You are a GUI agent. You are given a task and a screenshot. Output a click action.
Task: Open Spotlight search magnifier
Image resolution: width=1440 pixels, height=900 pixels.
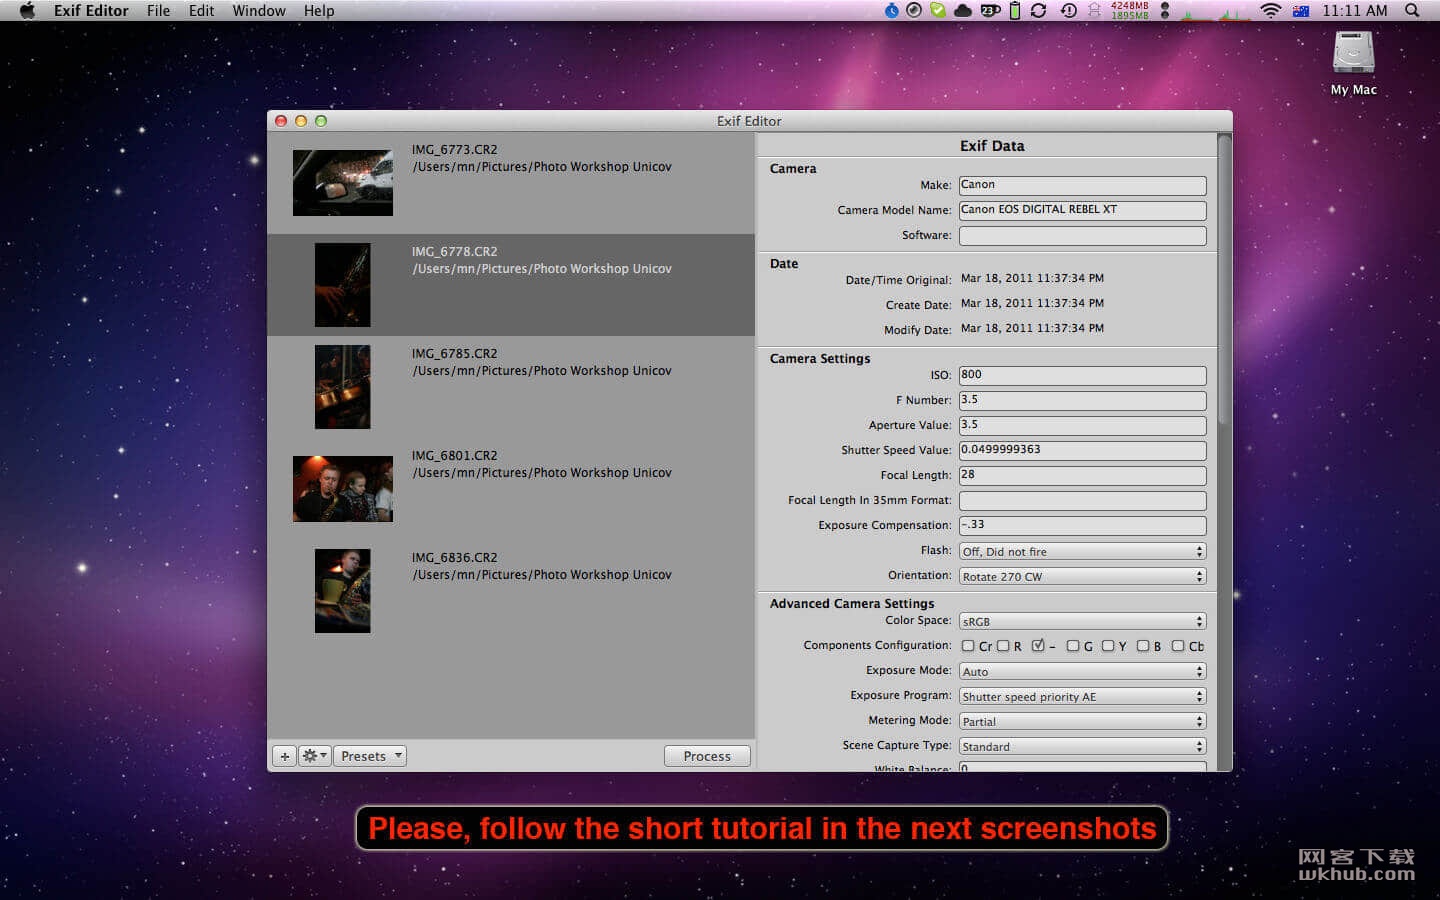pos(1412,11)
